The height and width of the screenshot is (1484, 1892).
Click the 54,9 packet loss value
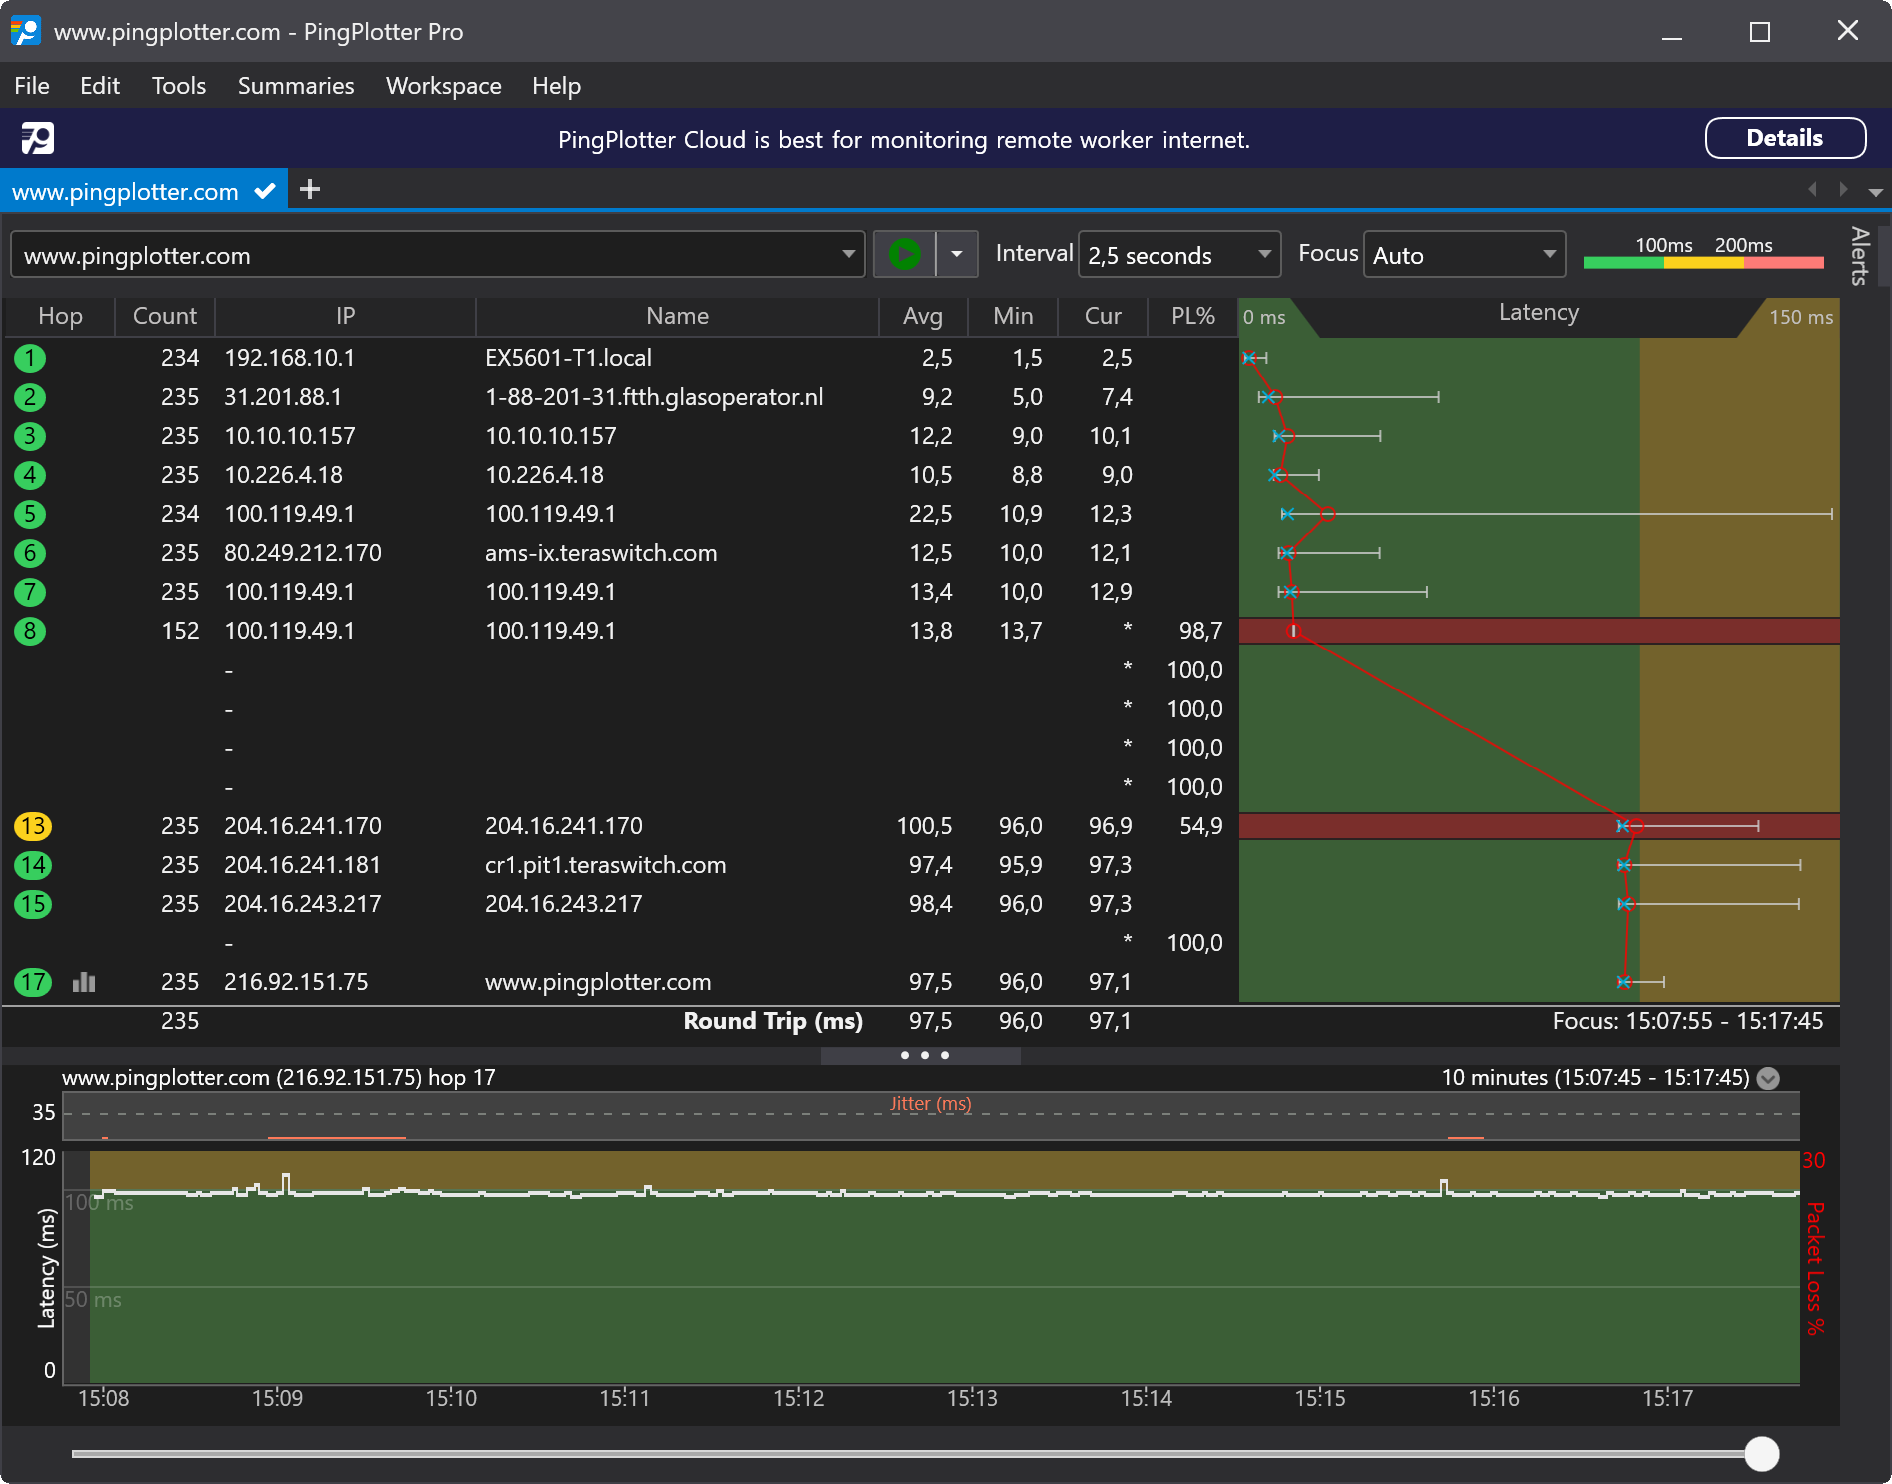1200,826
